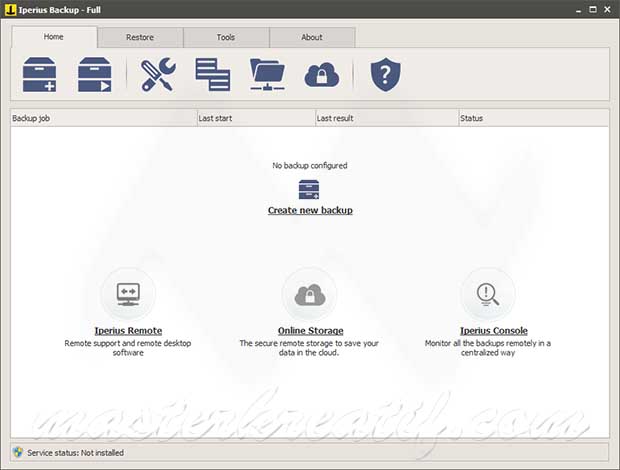
Task: Click the Run backup job toolbar icon
Action: click(95, 74)
